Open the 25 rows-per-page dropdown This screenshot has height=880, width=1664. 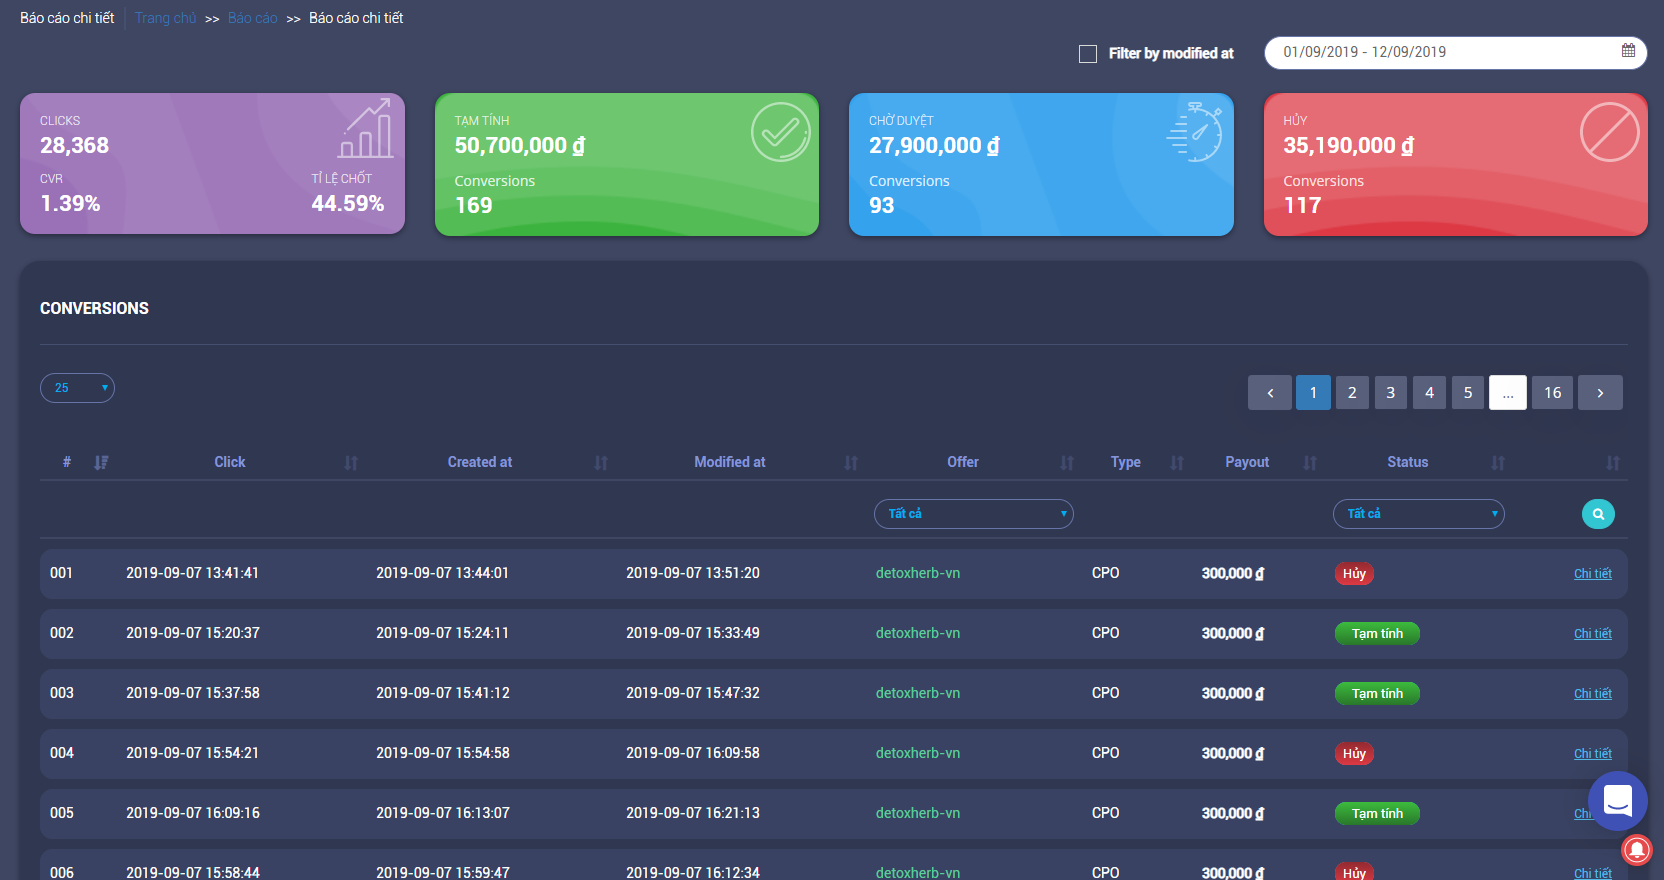[x=77, y=388]
